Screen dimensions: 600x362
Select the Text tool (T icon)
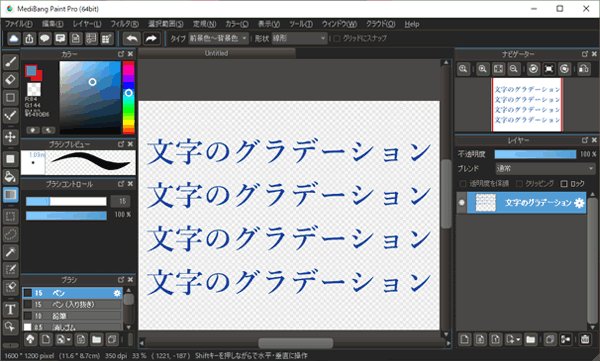[x=10, y=309]
